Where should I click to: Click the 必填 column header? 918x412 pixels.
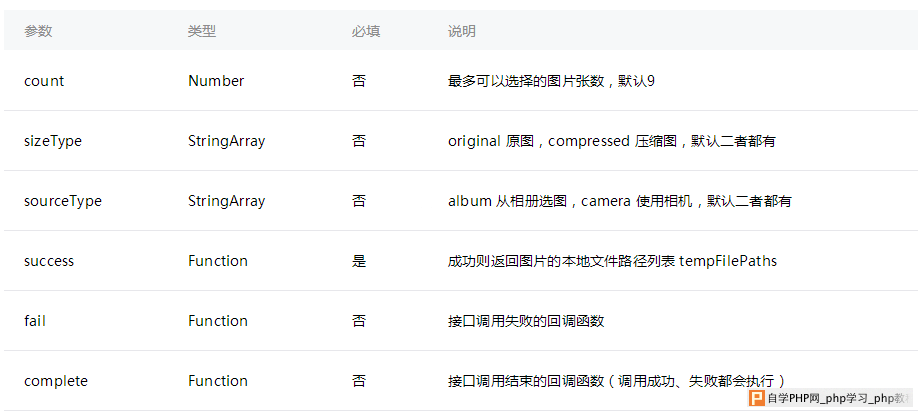366,32
